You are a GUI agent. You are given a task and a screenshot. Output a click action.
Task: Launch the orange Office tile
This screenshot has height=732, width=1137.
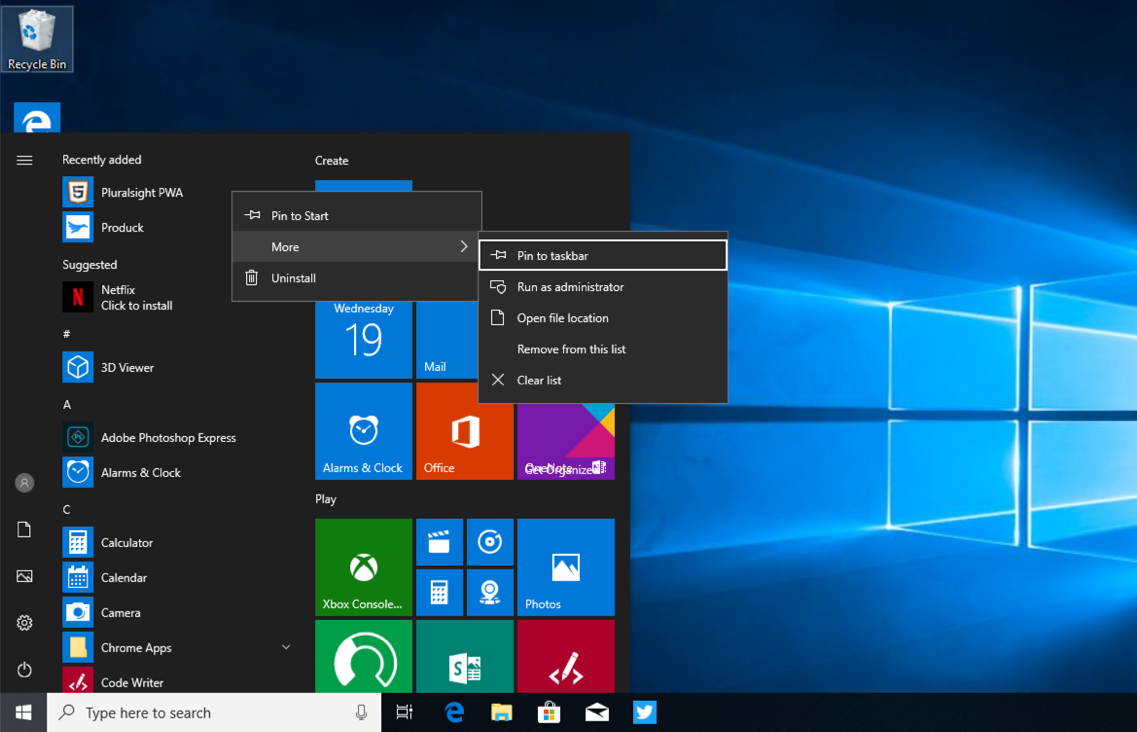click(464, 431)
